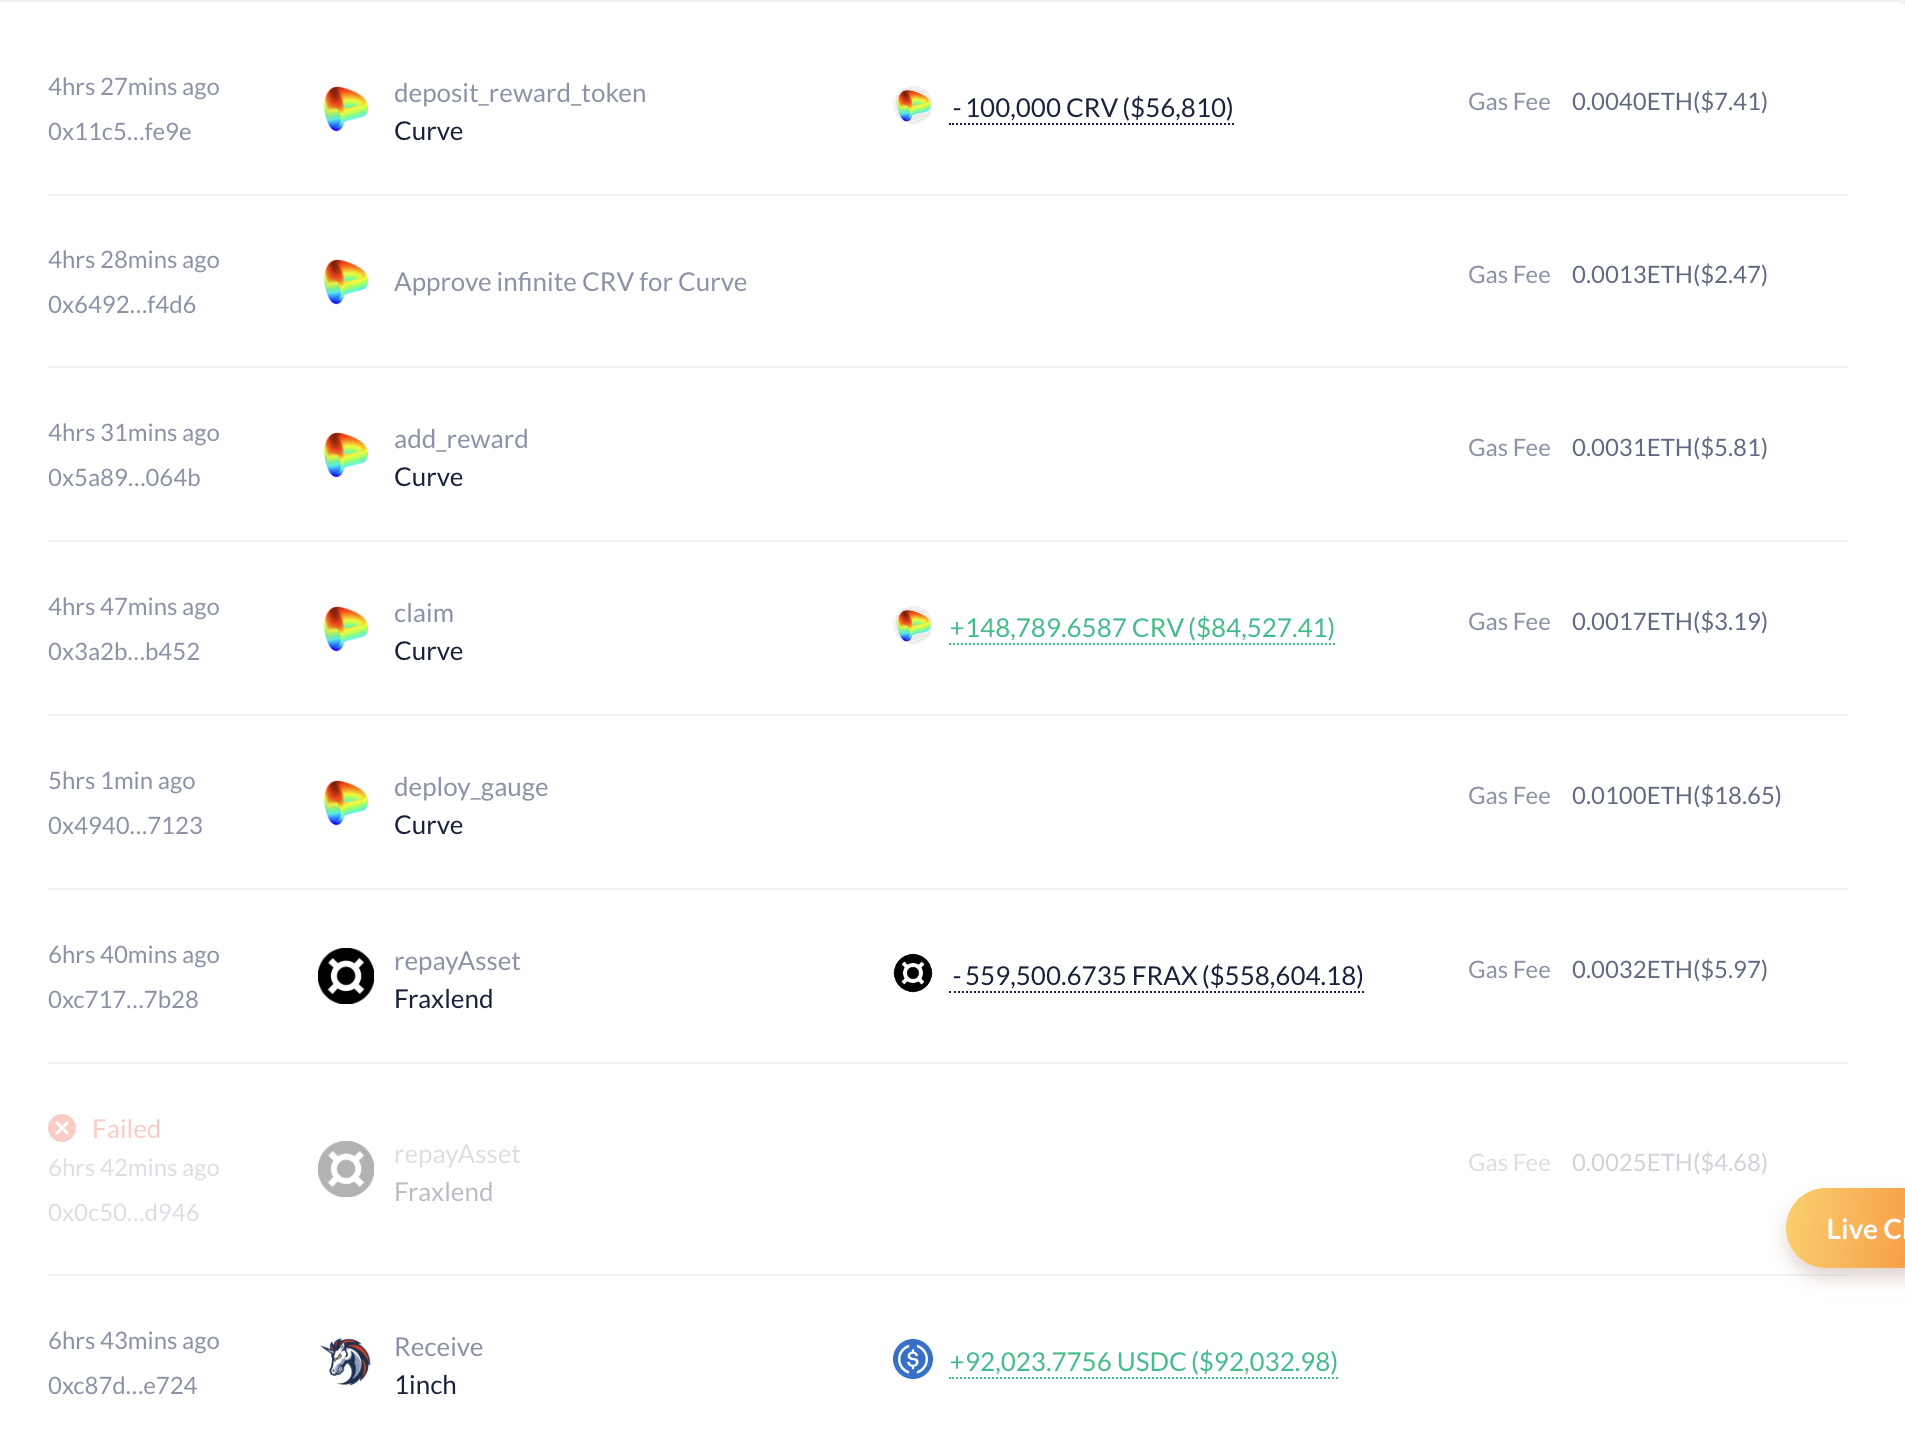
Task: Click the 1inch unicorn icon
Action: pyautogui.click(x=346, y=1362)
